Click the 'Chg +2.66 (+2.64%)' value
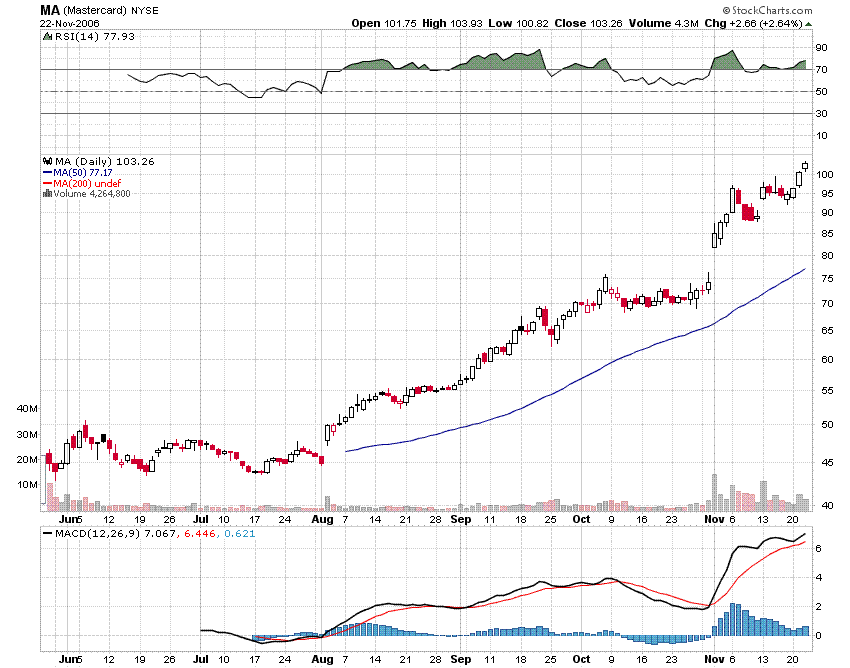Image resolution: width=850 pixels, height=668 pixels. click(x=754, y=23)
